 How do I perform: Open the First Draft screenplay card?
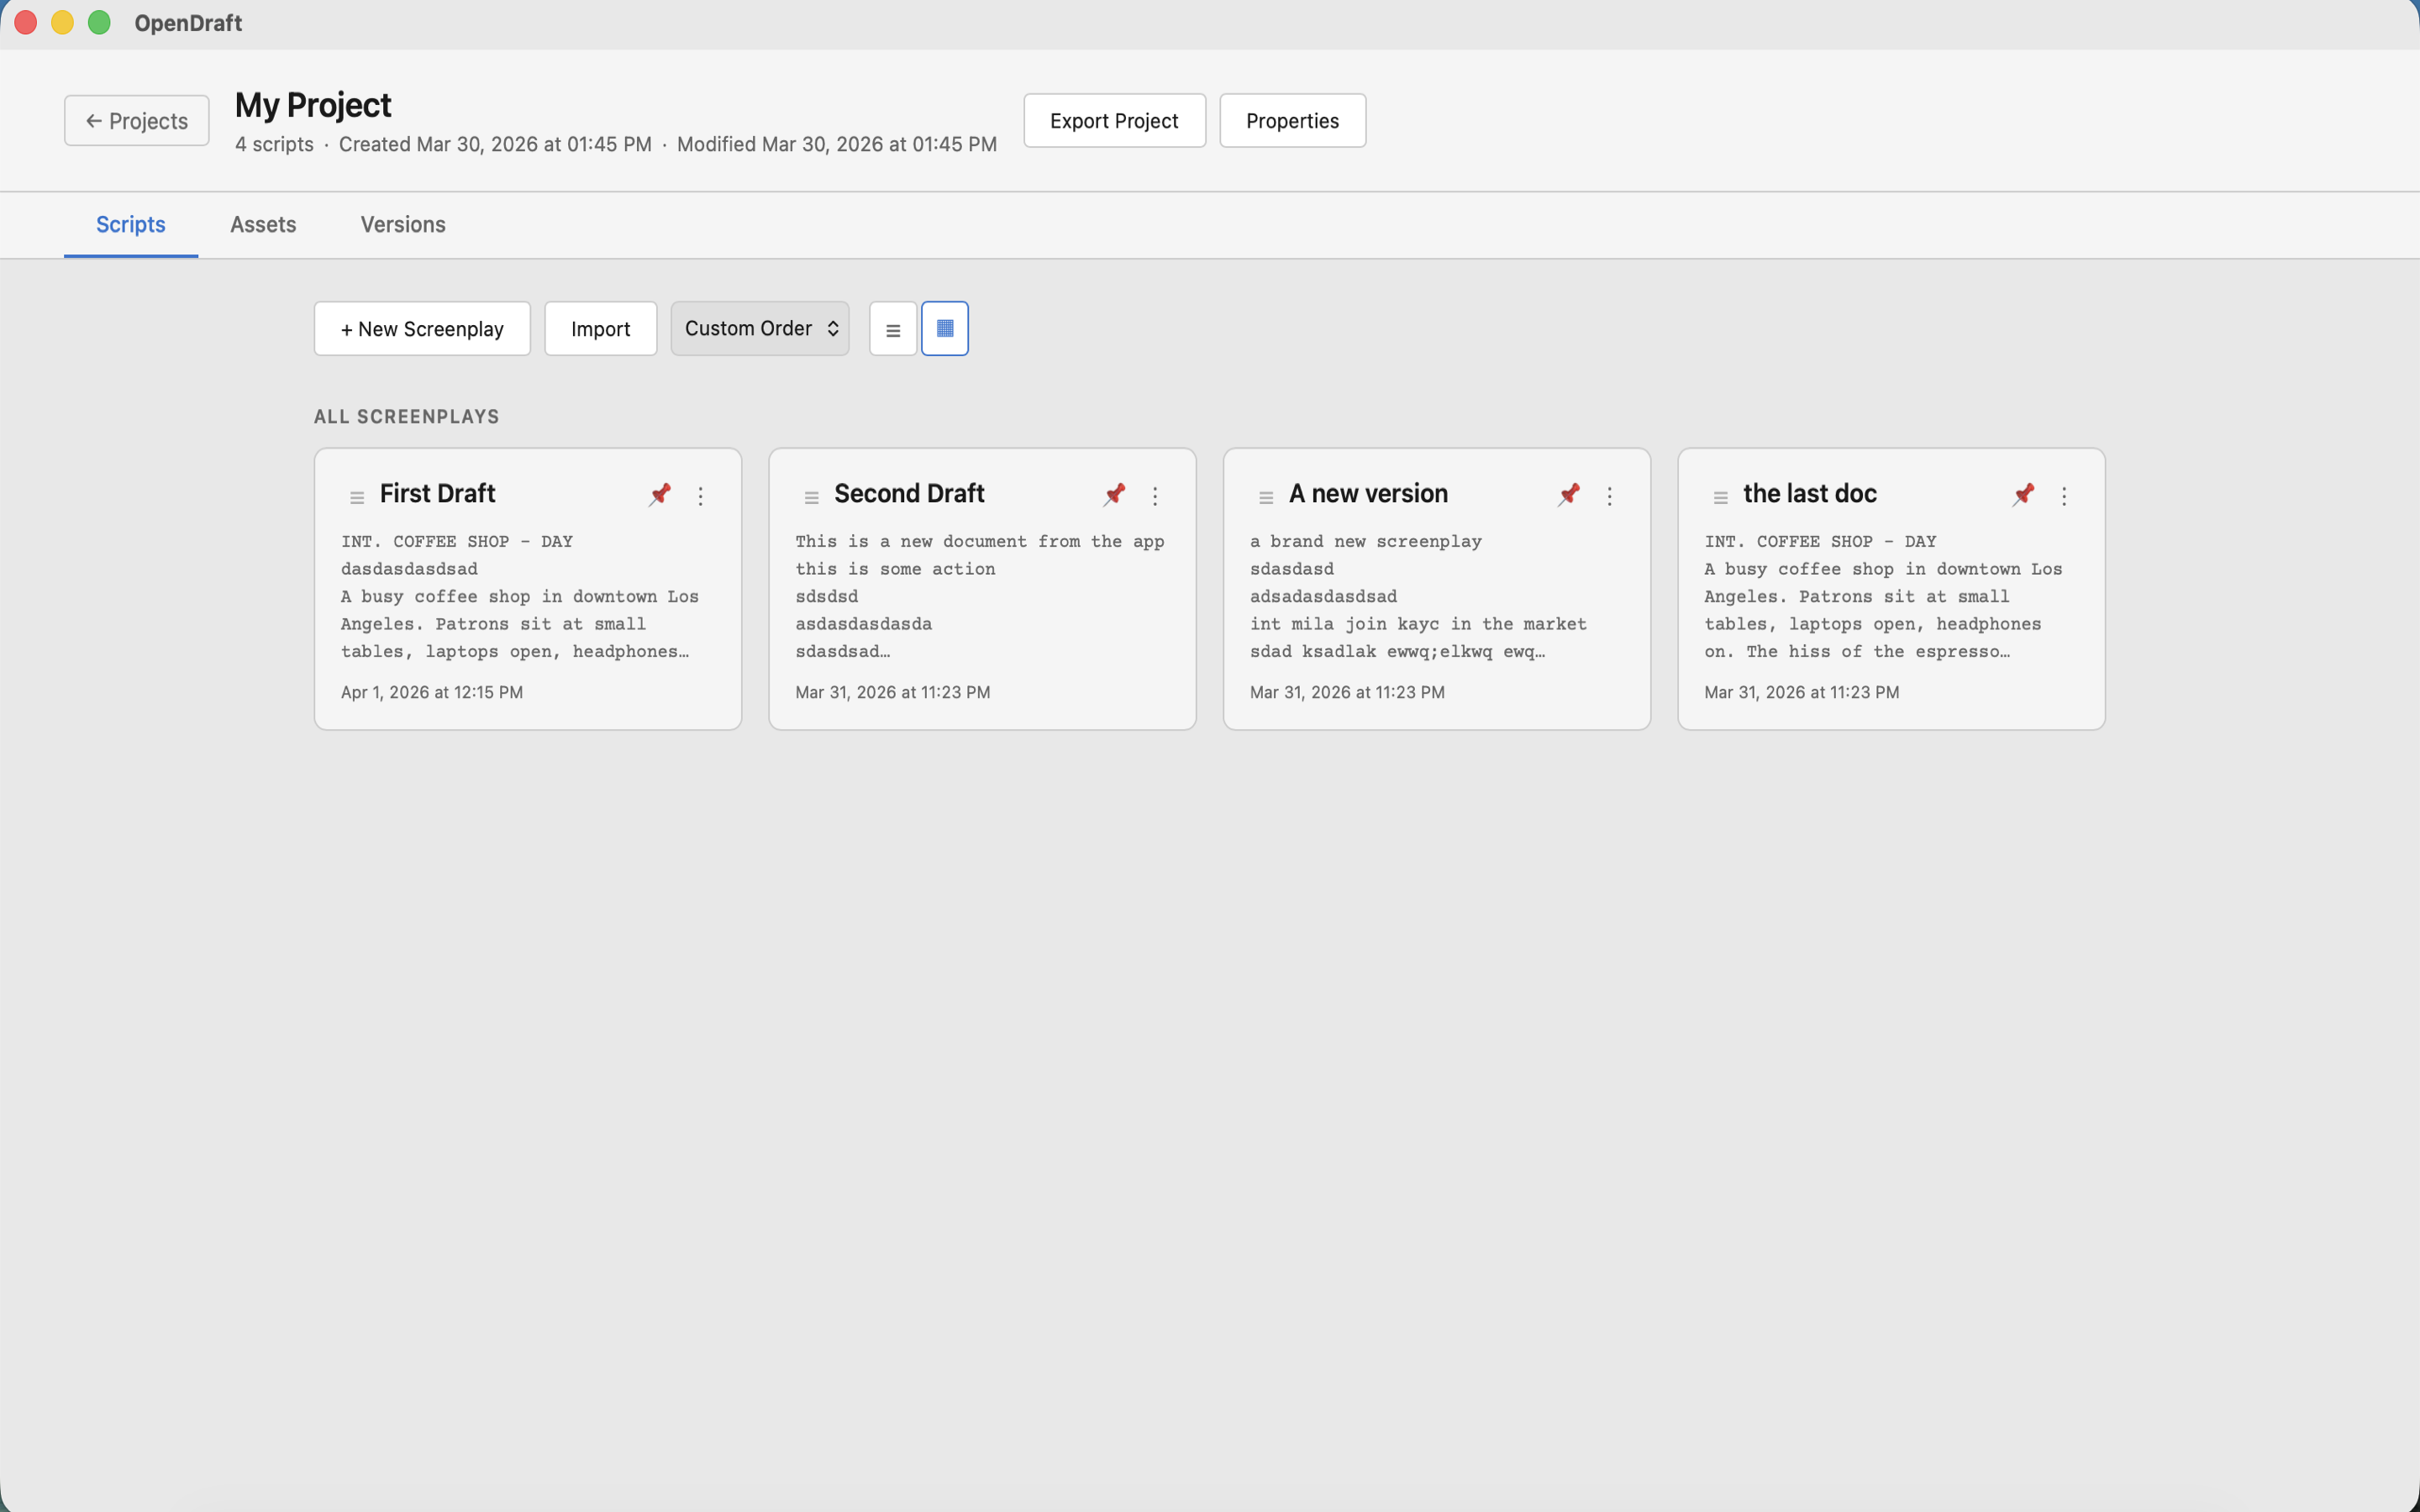tap(527, 600)
